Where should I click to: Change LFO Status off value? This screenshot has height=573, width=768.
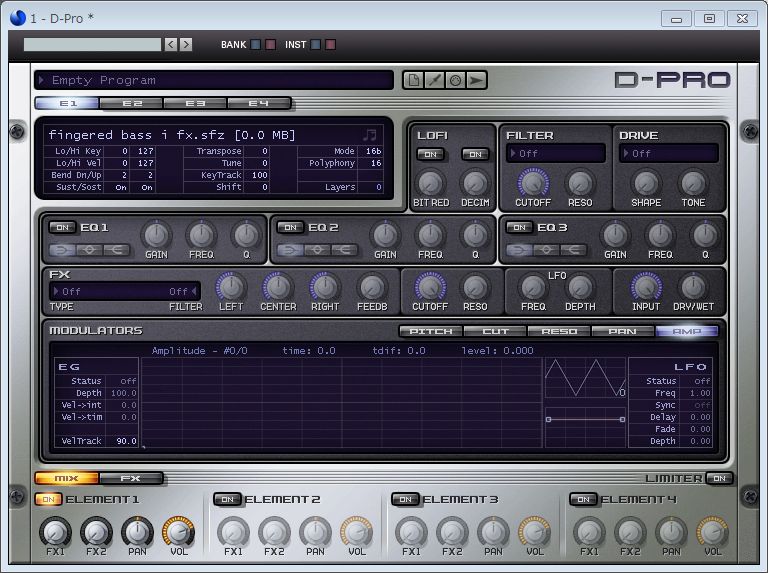[702, 381]
